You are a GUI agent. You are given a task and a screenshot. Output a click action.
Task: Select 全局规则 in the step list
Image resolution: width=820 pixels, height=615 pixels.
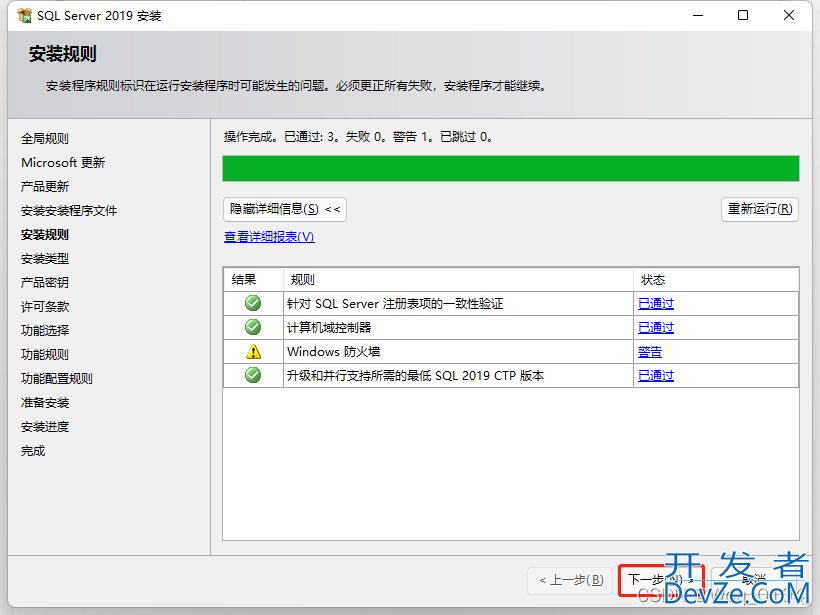click(45, 139)
